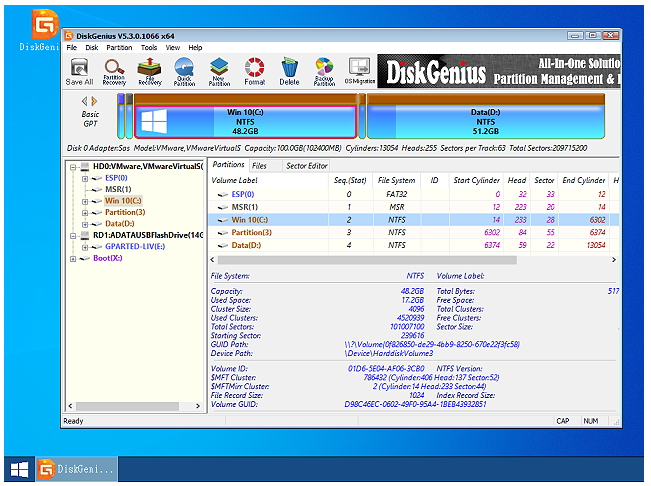
Task: Select the DiskGenius taskbar button
Action: pyautogui.click(x=76, y=469)
